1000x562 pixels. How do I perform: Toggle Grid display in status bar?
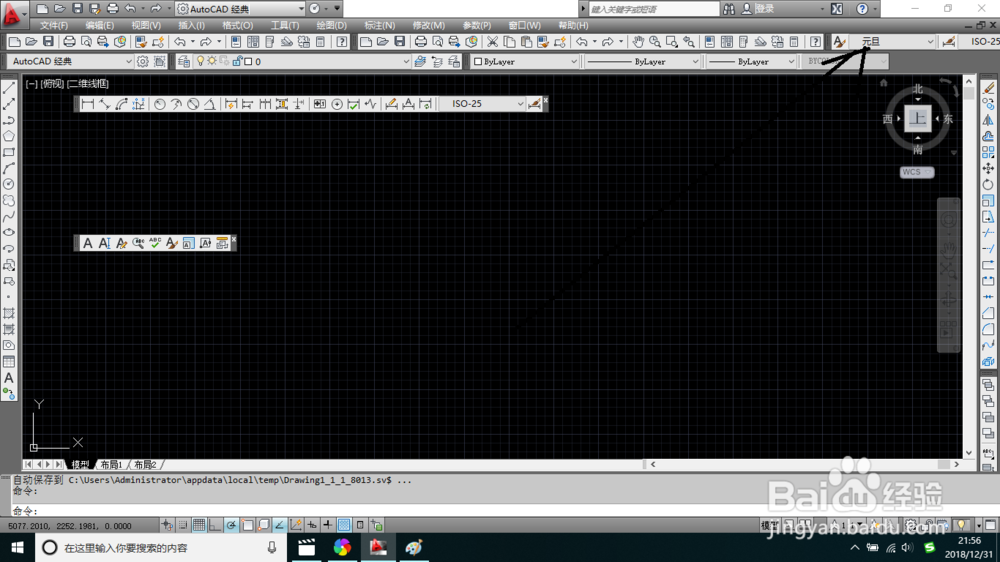(199, 525)
